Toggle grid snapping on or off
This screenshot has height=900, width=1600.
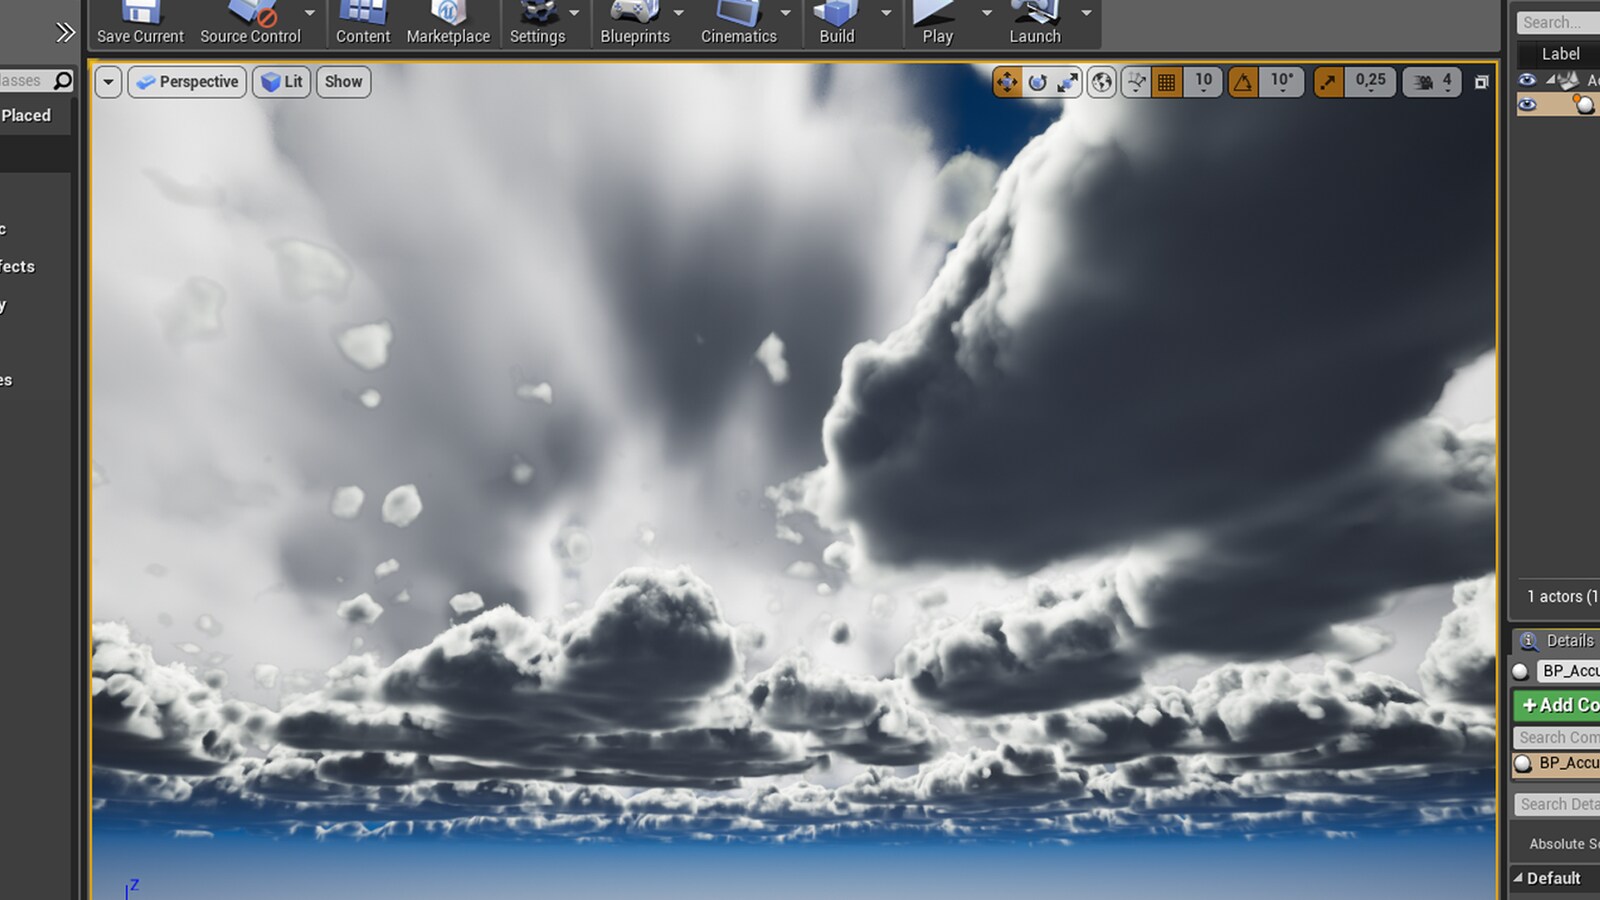(x=1167, y=82)
